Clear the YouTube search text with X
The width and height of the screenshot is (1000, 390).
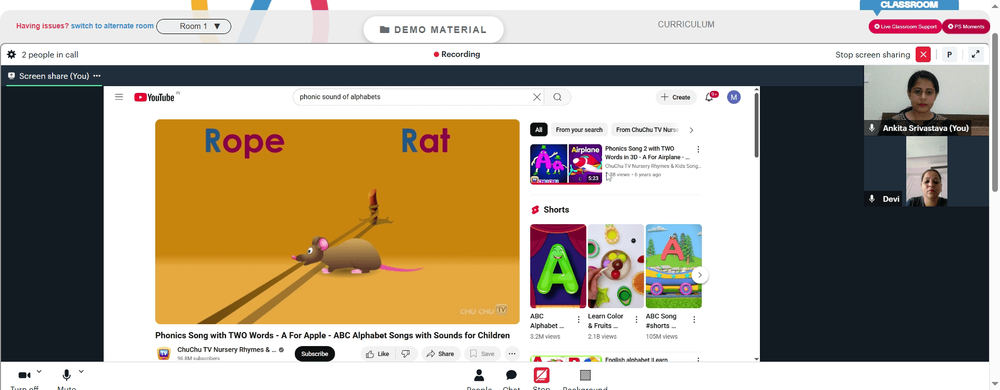(537, 97)
